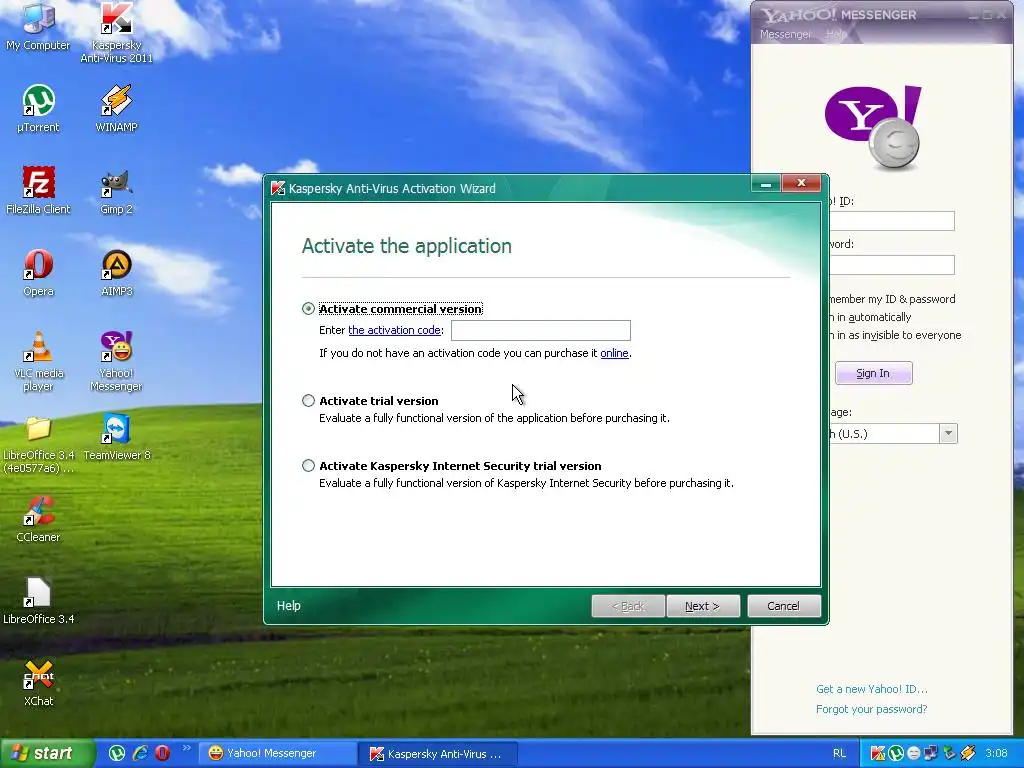Open the Windows start menu
This screenshot has height=768, width=1024.
[47, 754]
